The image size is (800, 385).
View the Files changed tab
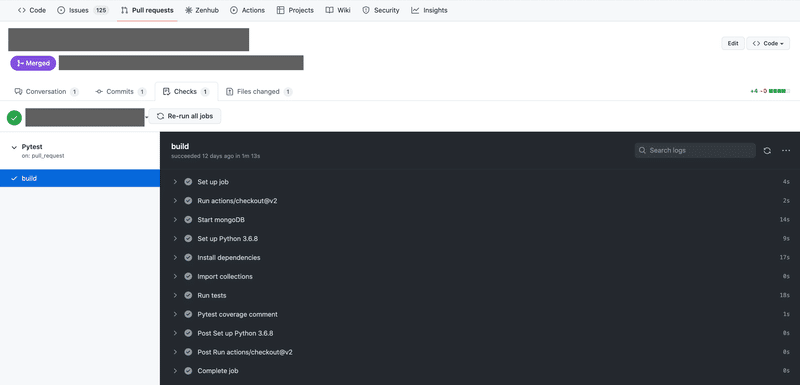coord(259,92)
